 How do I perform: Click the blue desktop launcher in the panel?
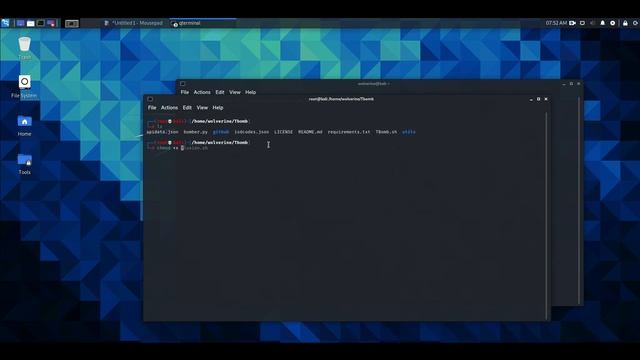[x=20, y=23]
